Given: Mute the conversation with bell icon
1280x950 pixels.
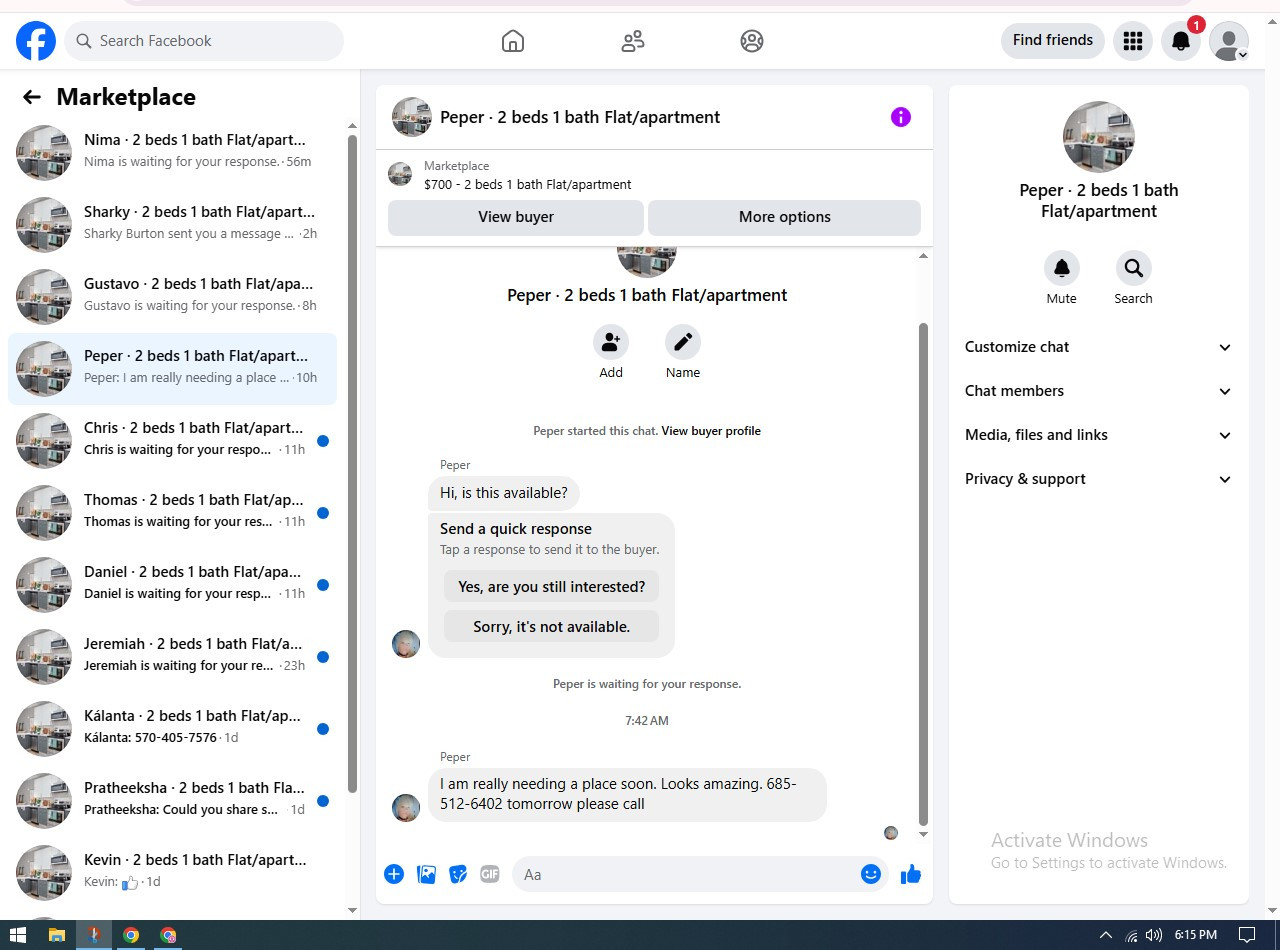Looking at the screenshot, I should [x=1062, y=268].
